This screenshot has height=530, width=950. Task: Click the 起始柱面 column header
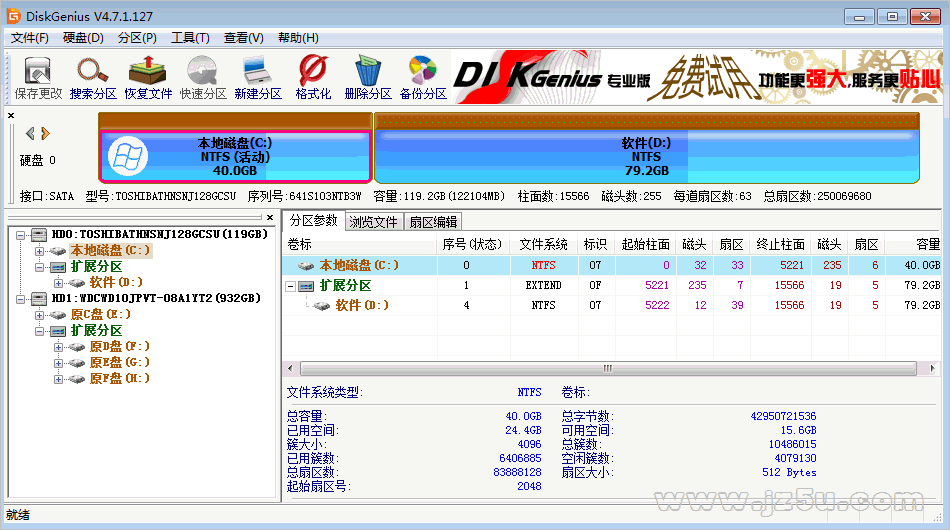click(645, 244)
